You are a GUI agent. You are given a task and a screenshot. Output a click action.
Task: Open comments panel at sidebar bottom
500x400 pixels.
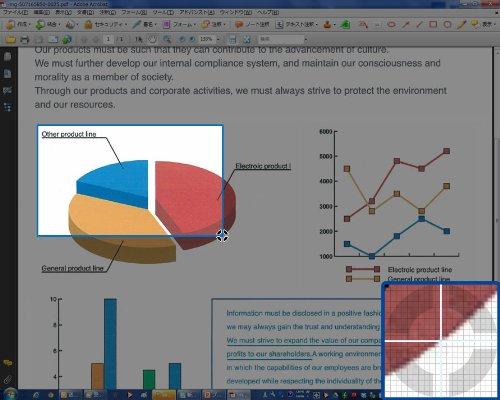(7, 363)
